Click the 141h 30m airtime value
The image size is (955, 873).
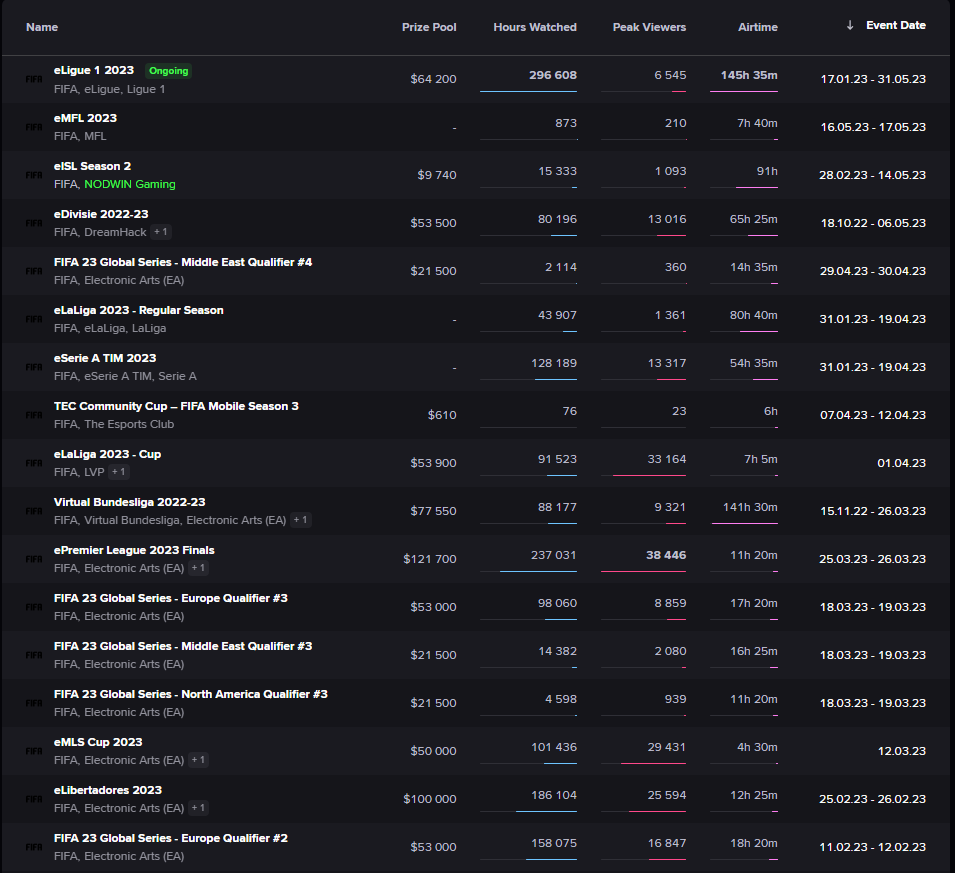coord(750,507)
